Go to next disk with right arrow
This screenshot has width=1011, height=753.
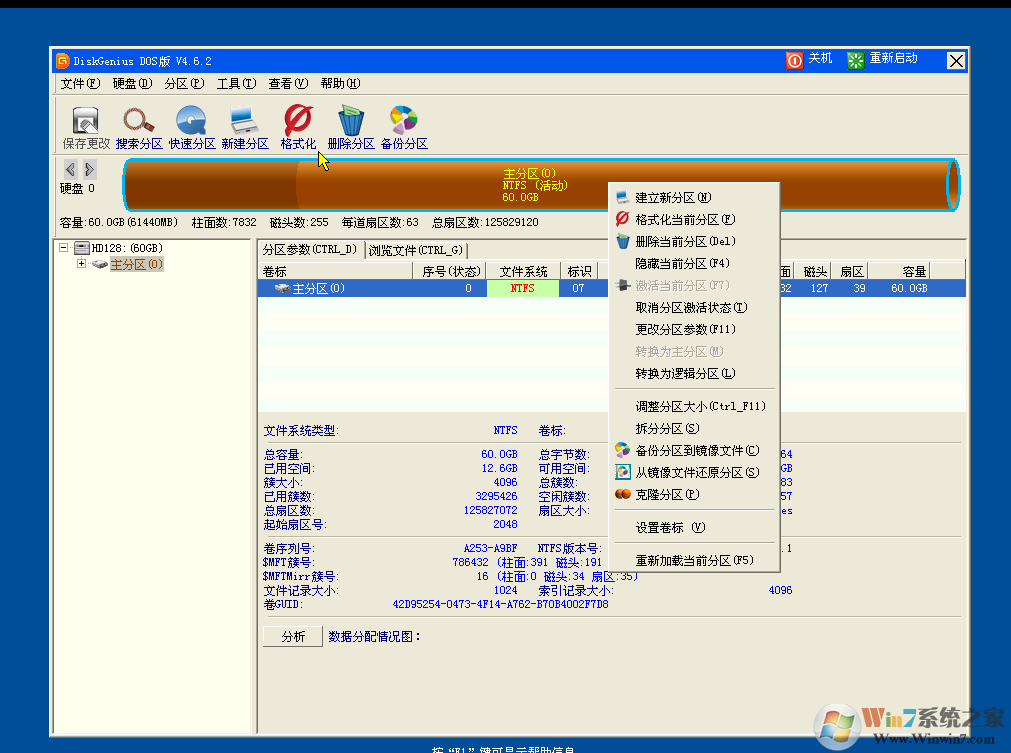[89, 169]
